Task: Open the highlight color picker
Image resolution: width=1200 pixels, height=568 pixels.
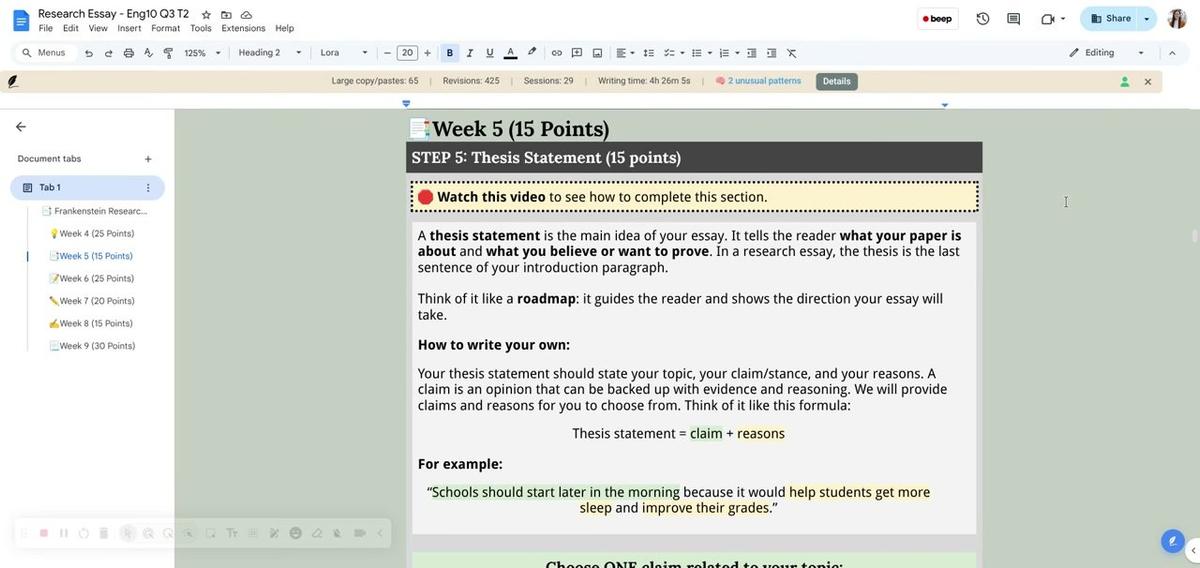Action: coord(532,53)
